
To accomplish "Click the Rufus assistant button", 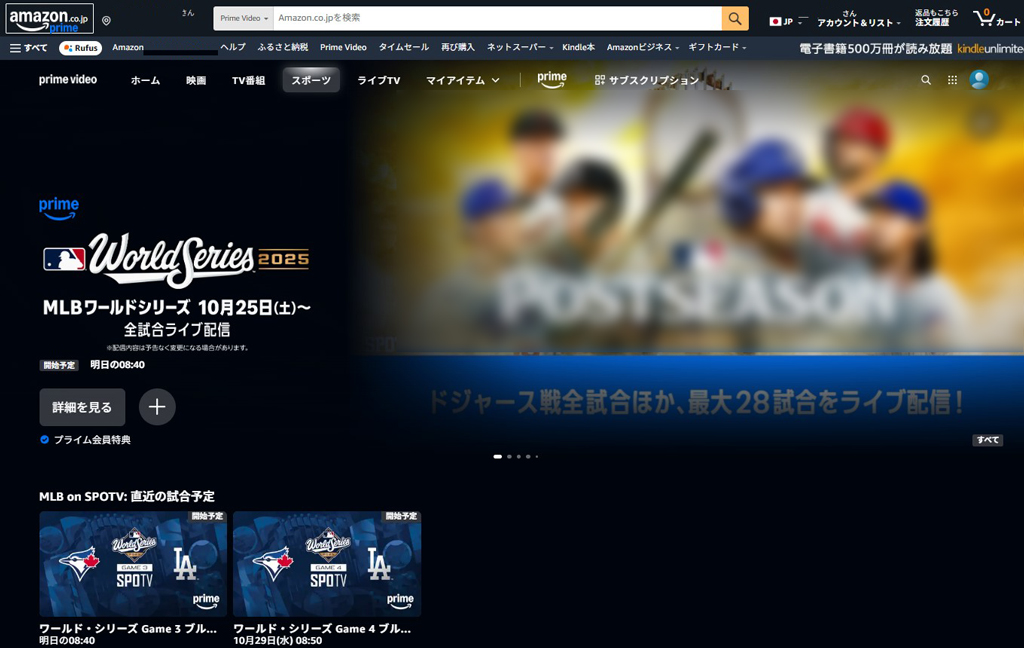I will (80, 47).
